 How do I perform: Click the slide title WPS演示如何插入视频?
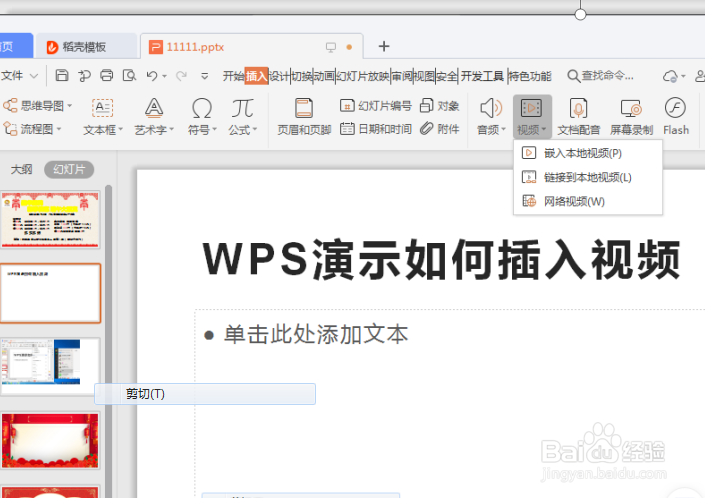click(442, 259)
